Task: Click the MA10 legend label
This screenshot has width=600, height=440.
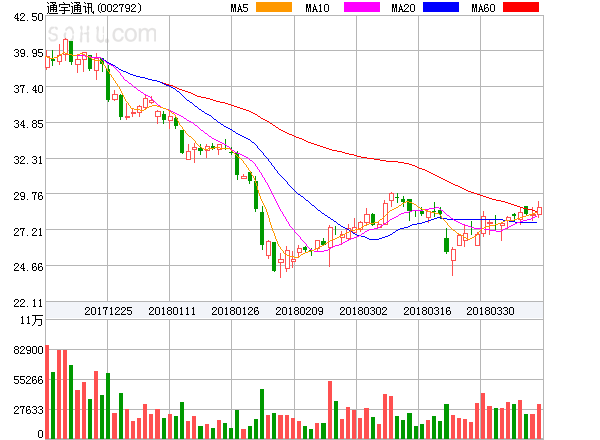Action: pos(317,8)
